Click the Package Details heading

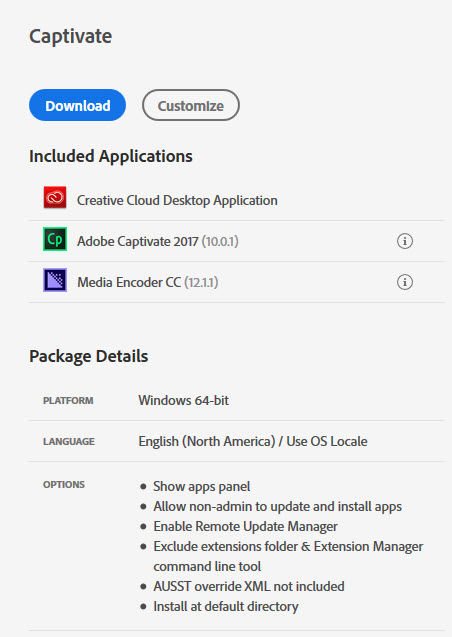tap(89, 356)
